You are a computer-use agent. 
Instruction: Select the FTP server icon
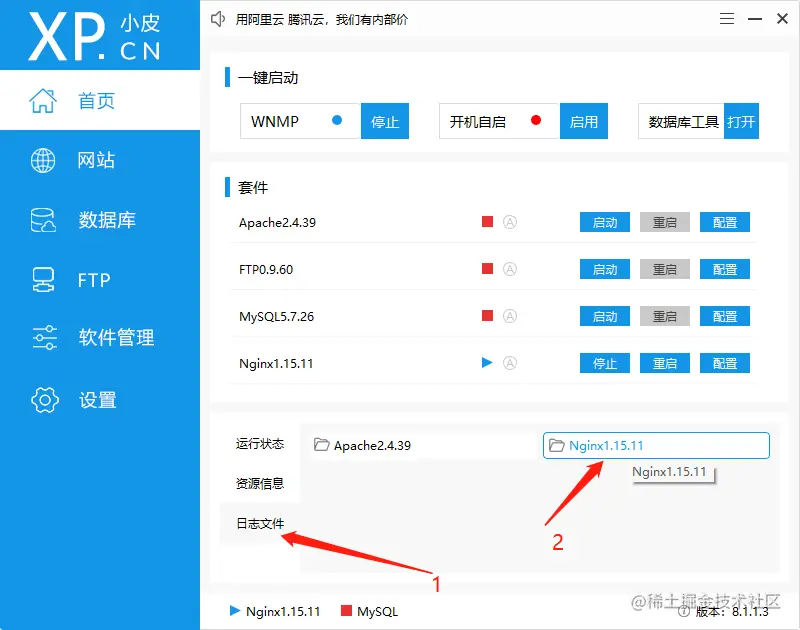(x=43, y=280)
